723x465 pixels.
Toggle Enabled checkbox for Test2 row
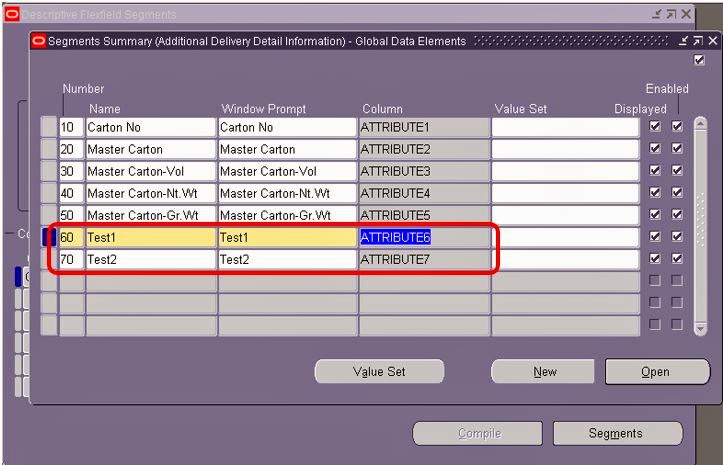[x=677, y=259]
